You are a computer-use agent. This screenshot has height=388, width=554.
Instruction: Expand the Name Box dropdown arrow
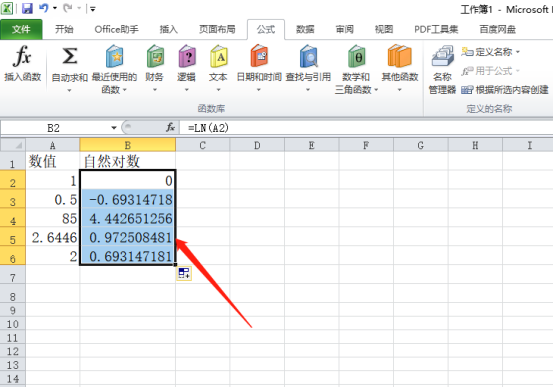[114, 128]
